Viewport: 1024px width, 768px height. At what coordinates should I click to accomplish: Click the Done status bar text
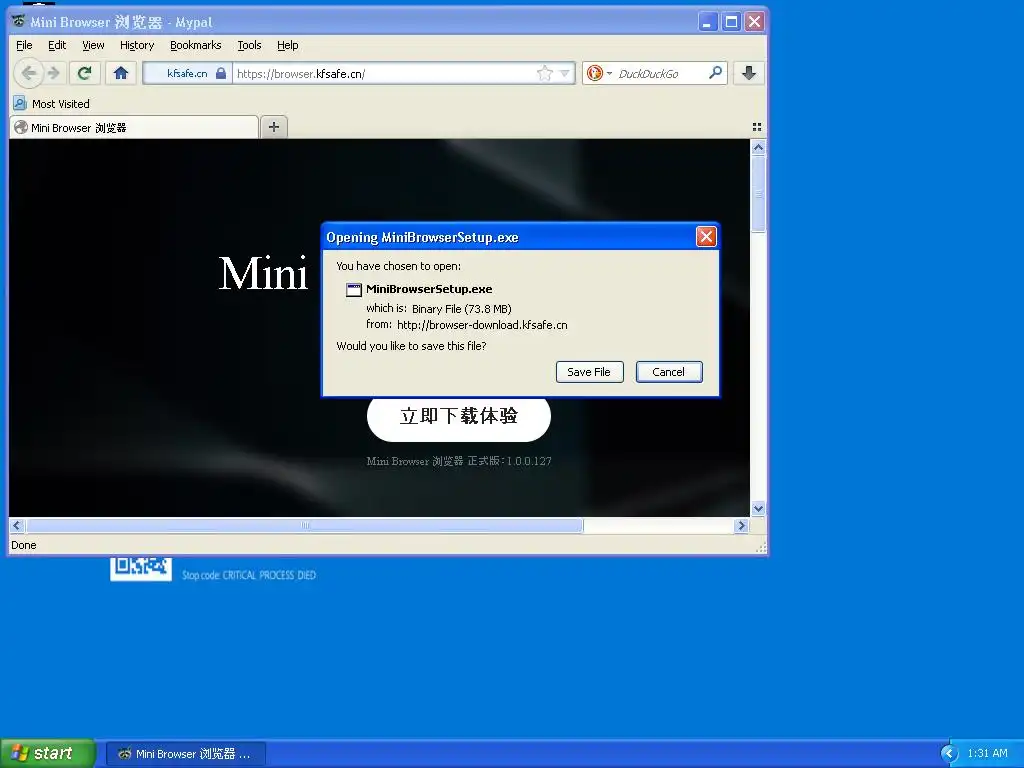click(24, 545)
